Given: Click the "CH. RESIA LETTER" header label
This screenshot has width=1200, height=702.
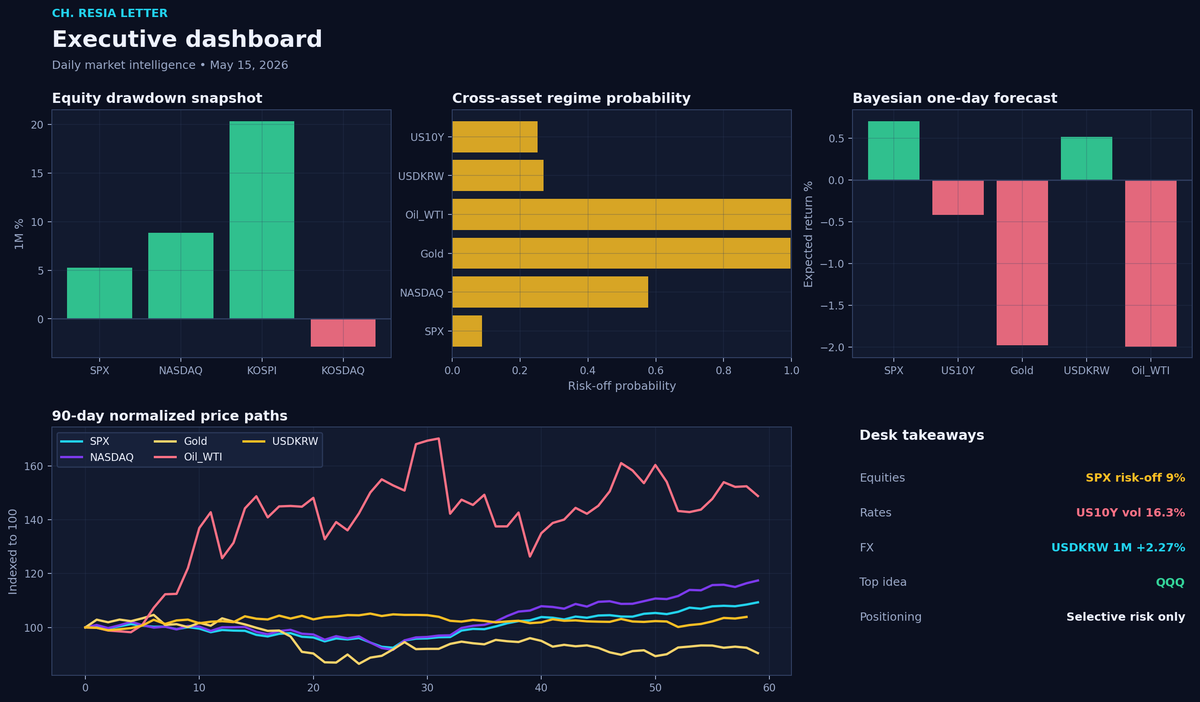Looking at the screenshot, I should (110, 14).
